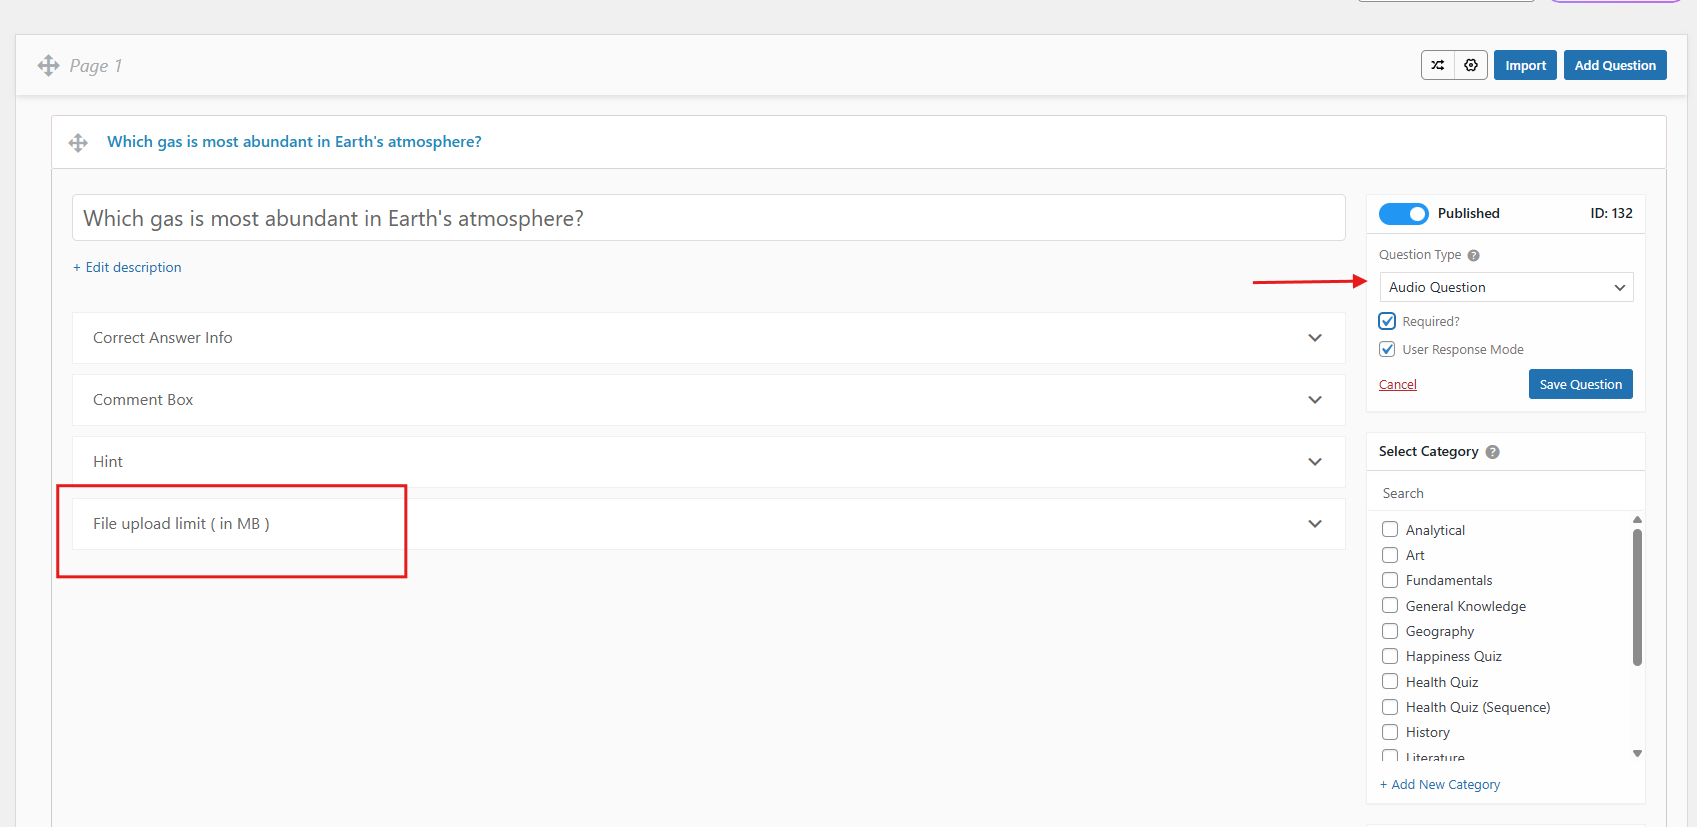The image size is (1697, 827).
Task: Click the category list scrollbar thumb
Action: 1637,597
